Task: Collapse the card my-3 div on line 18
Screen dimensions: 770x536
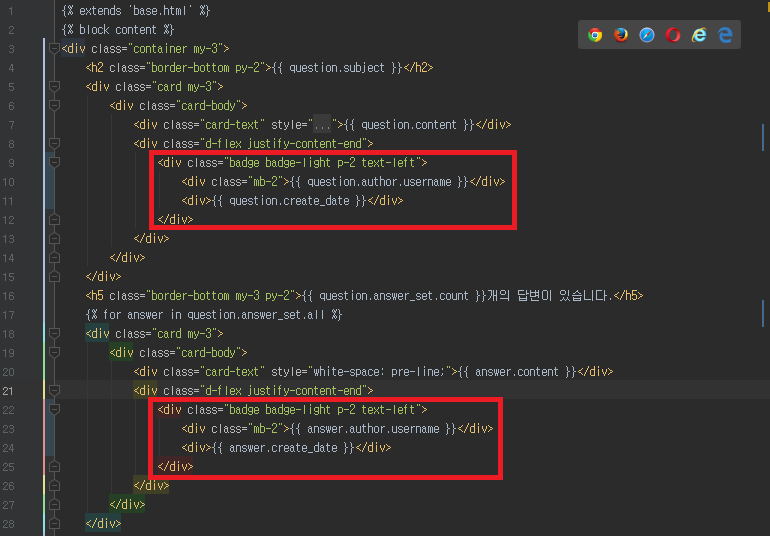Action: (x=55, y=334)
